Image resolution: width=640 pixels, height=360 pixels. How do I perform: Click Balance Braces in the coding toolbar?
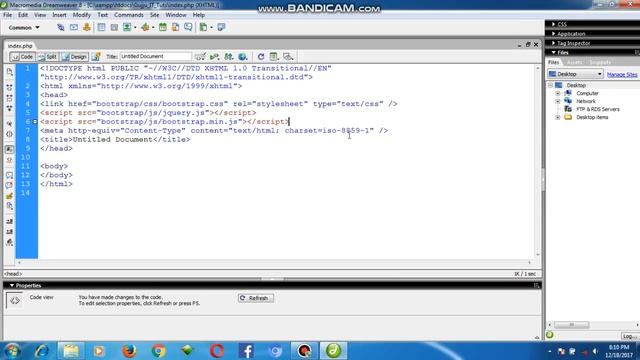point(9,134)
